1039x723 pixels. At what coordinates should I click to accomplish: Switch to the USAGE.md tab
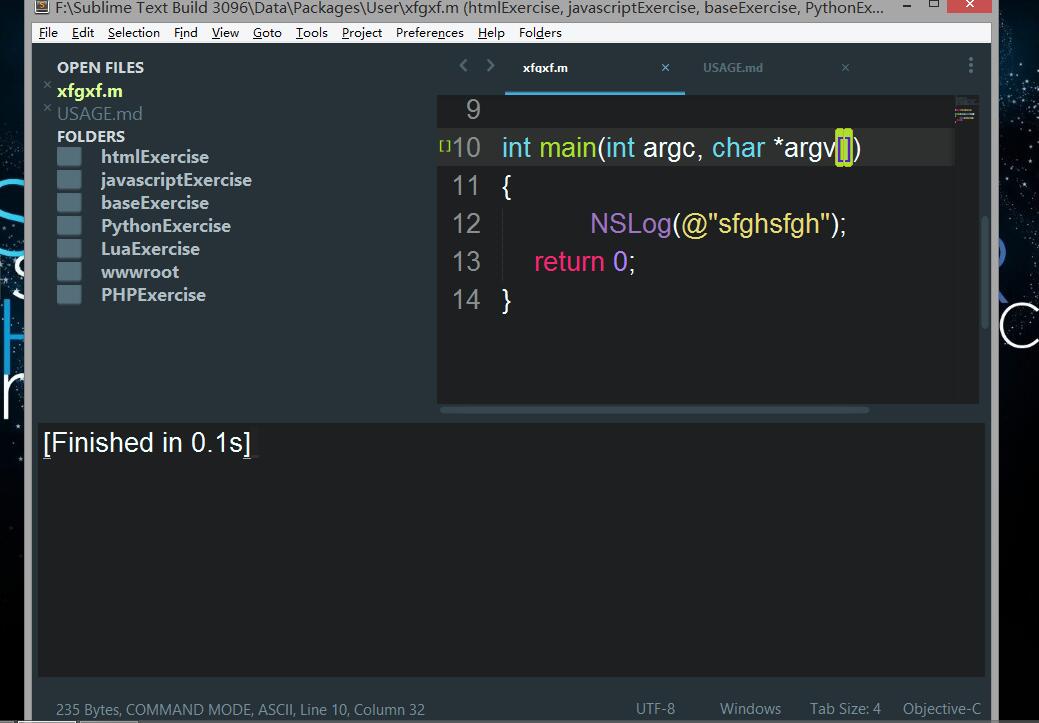[x=732, y=68]
